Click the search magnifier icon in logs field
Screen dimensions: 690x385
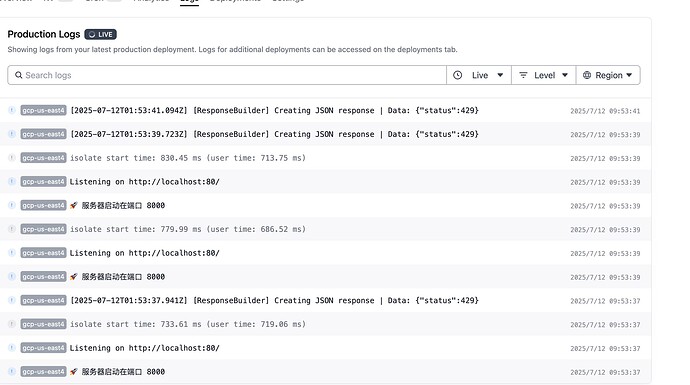(18, 75)
